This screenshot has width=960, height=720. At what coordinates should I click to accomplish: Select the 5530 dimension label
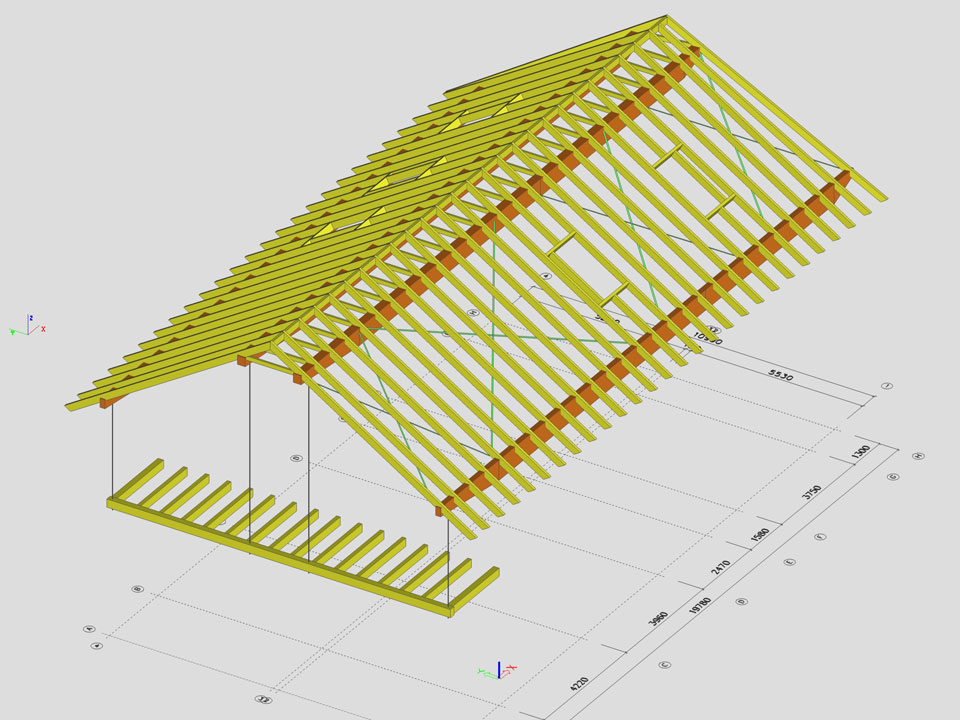point(780,377)
